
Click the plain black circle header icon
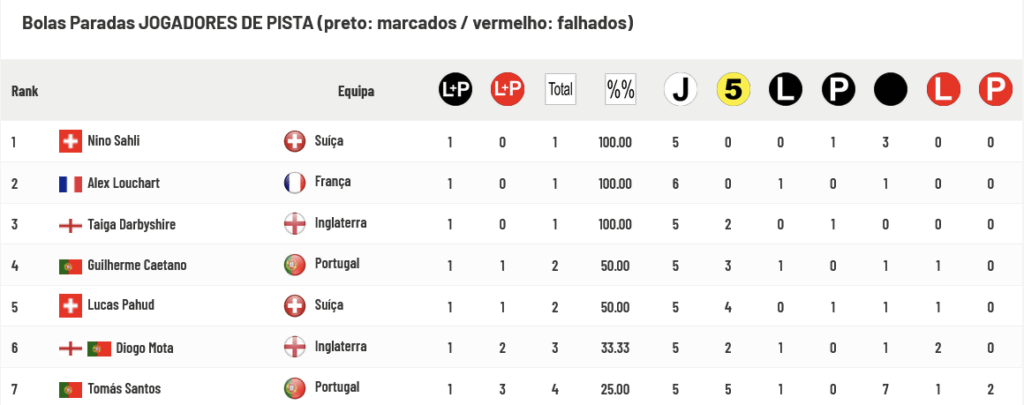coord(891,89)
